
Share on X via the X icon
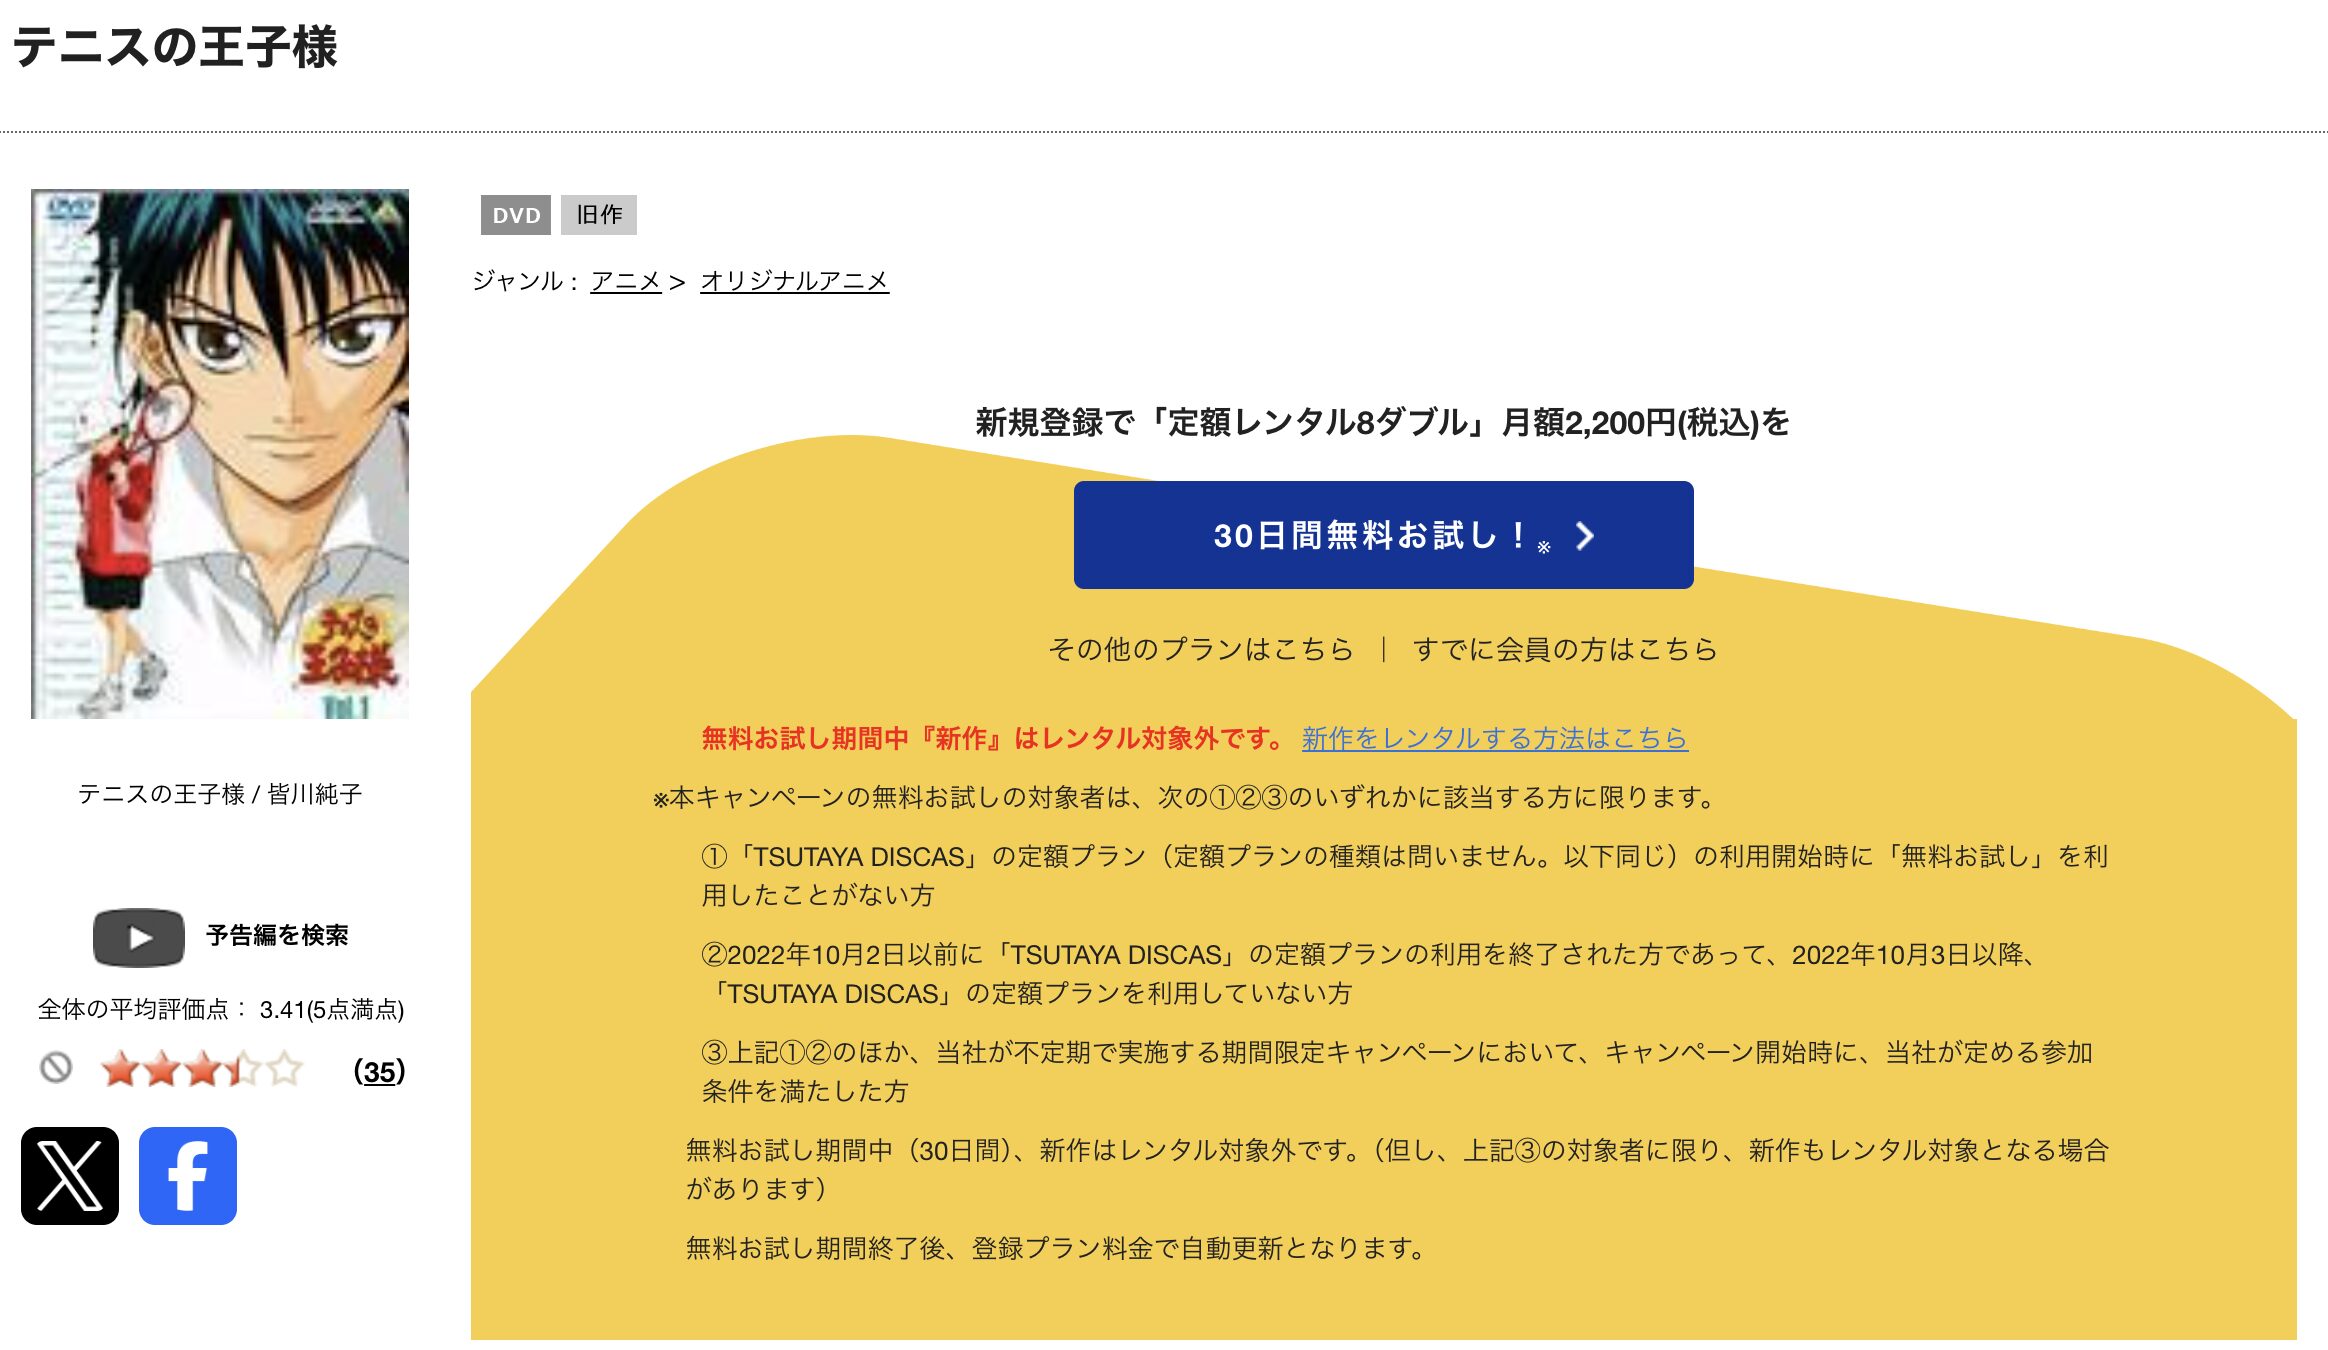(70, 1176)
